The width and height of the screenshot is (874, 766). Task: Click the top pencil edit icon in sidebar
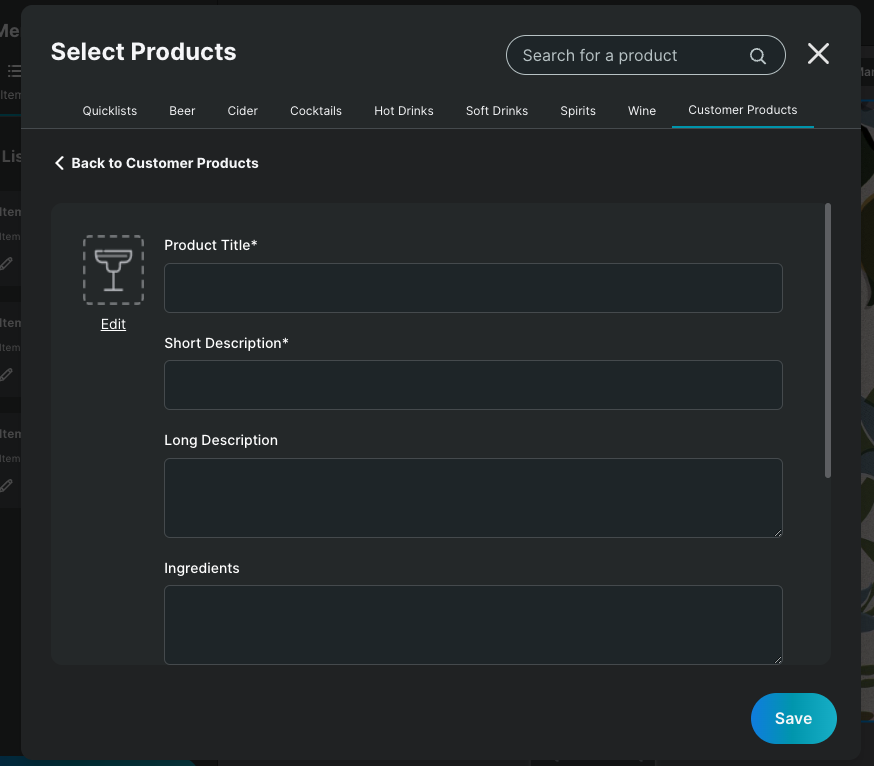[x=6, y=263]
